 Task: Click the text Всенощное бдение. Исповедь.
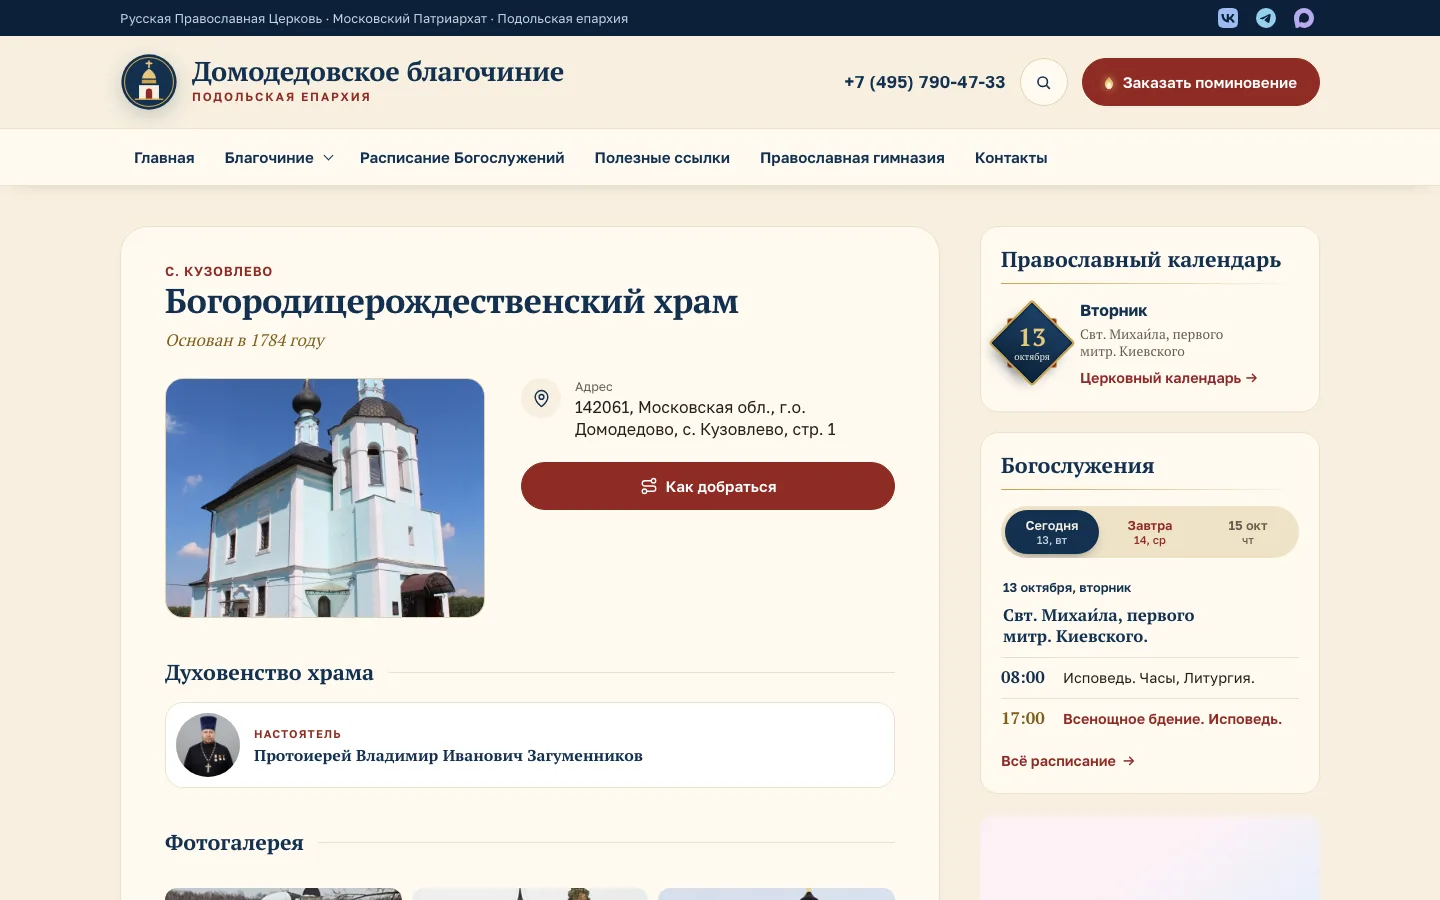(x=1172, y=719)
